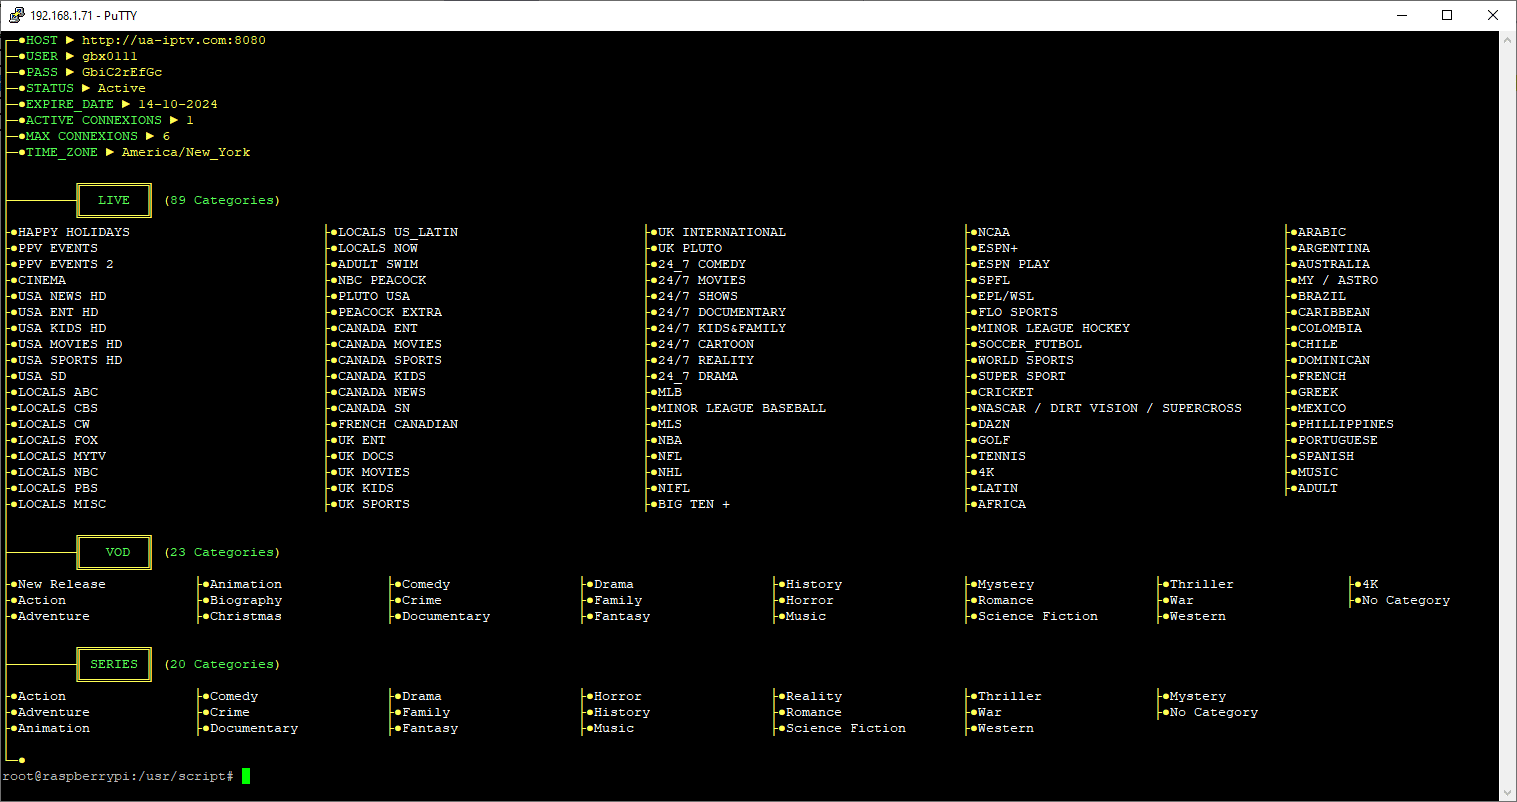Click the 'USA SPORTS HD' entry

click(70, 360)
